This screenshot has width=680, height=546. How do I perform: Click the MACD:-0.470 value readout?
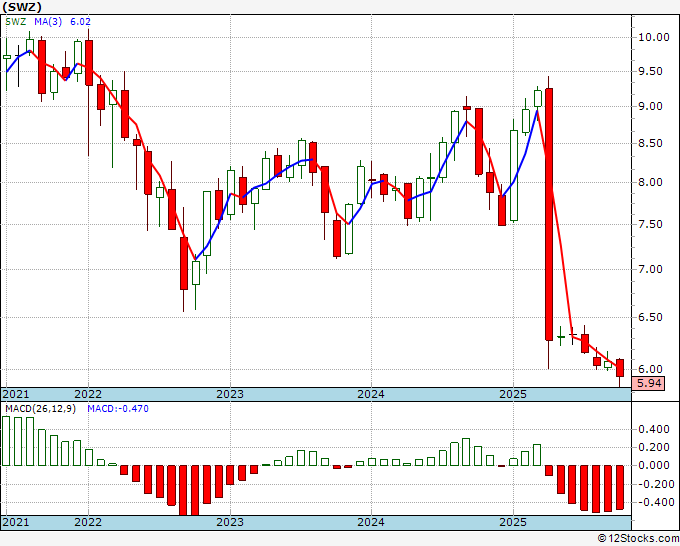coord(118,409)
